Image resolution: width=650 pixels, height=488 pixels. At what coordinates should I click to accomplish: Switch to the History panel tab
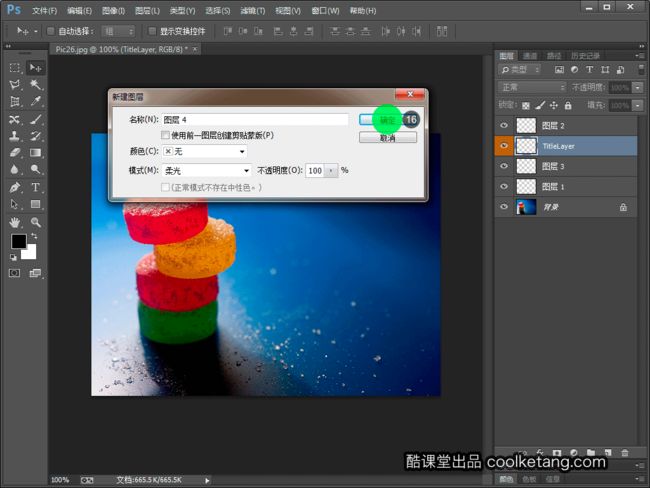[585, 56]
